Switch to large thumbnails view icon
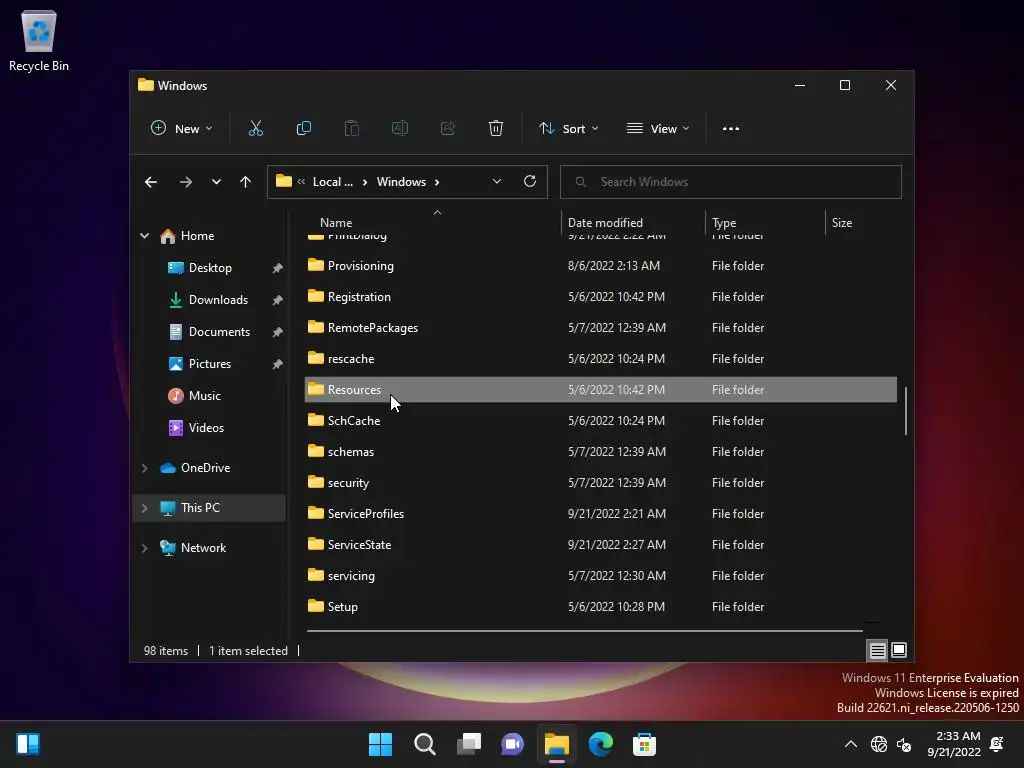 pos(899,650)
